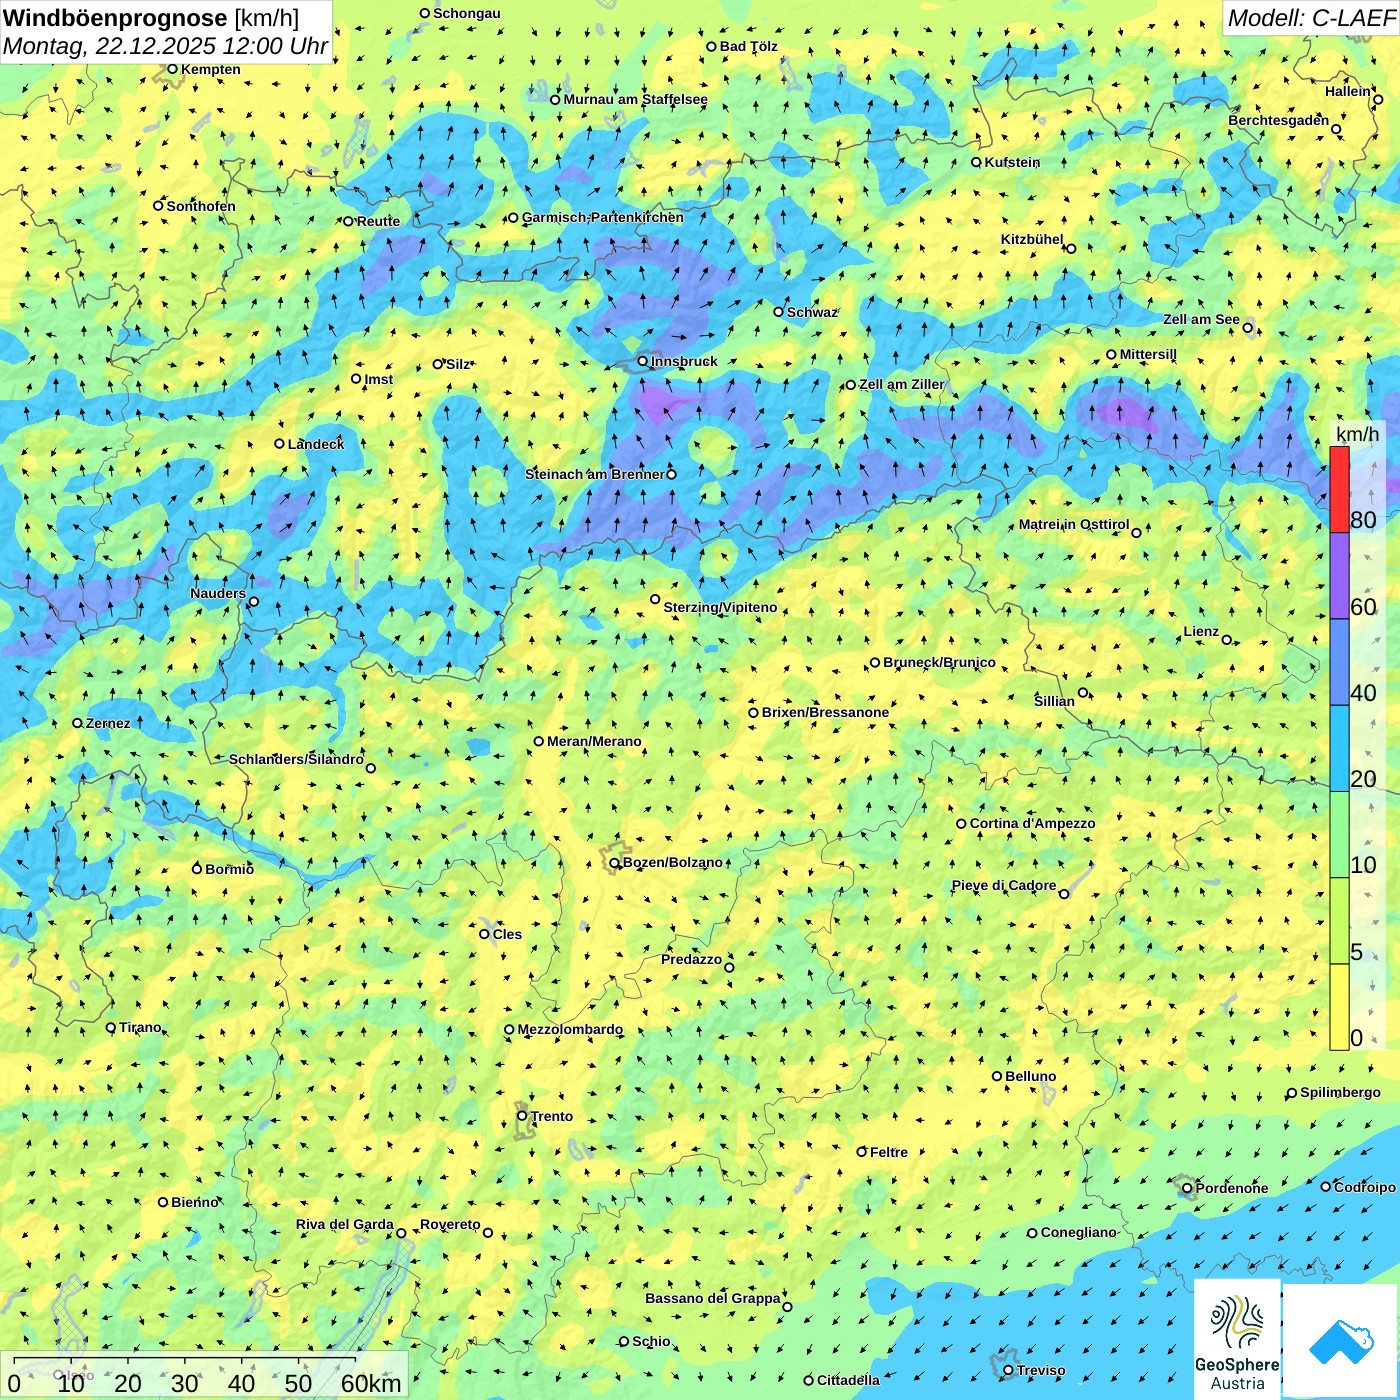Select the Pieve di Cadore label
The width and height of the screenshot is (1400, 1400).
[1004, 885]
